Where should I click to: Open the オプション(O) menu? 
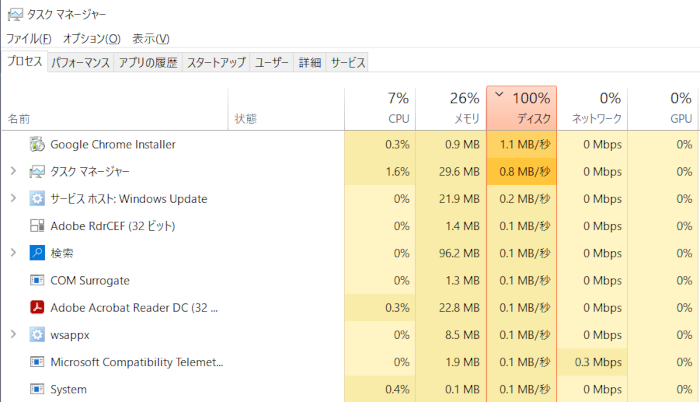92,39
